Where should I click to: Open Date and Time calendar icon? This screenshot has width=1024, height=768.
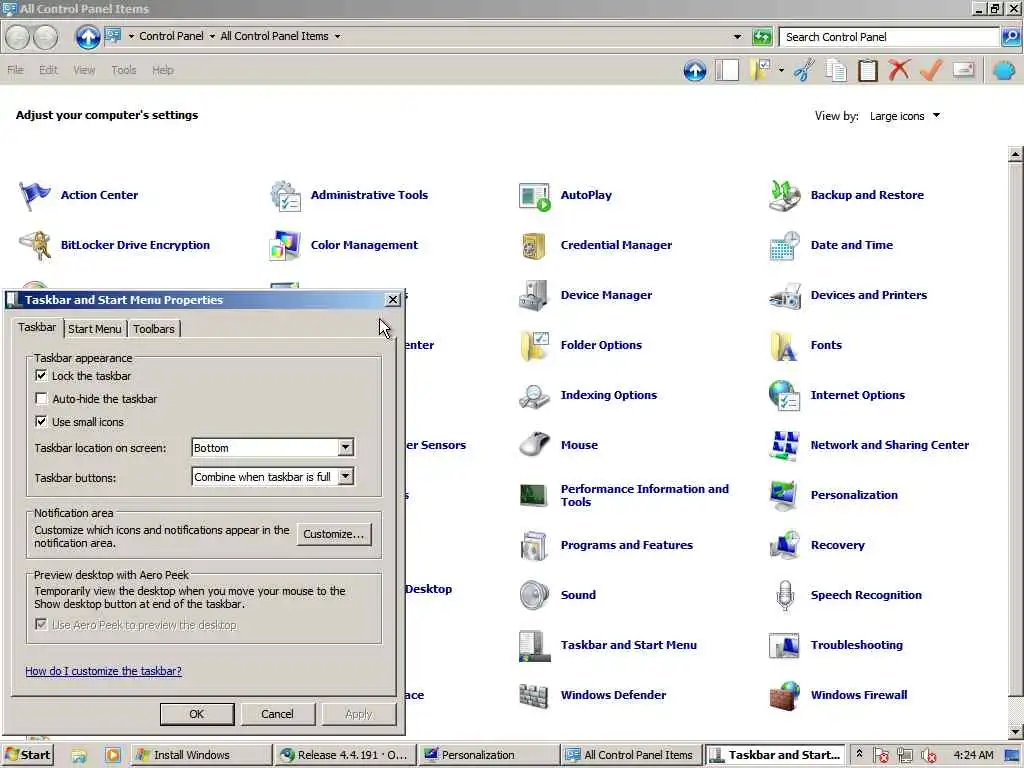784,246
